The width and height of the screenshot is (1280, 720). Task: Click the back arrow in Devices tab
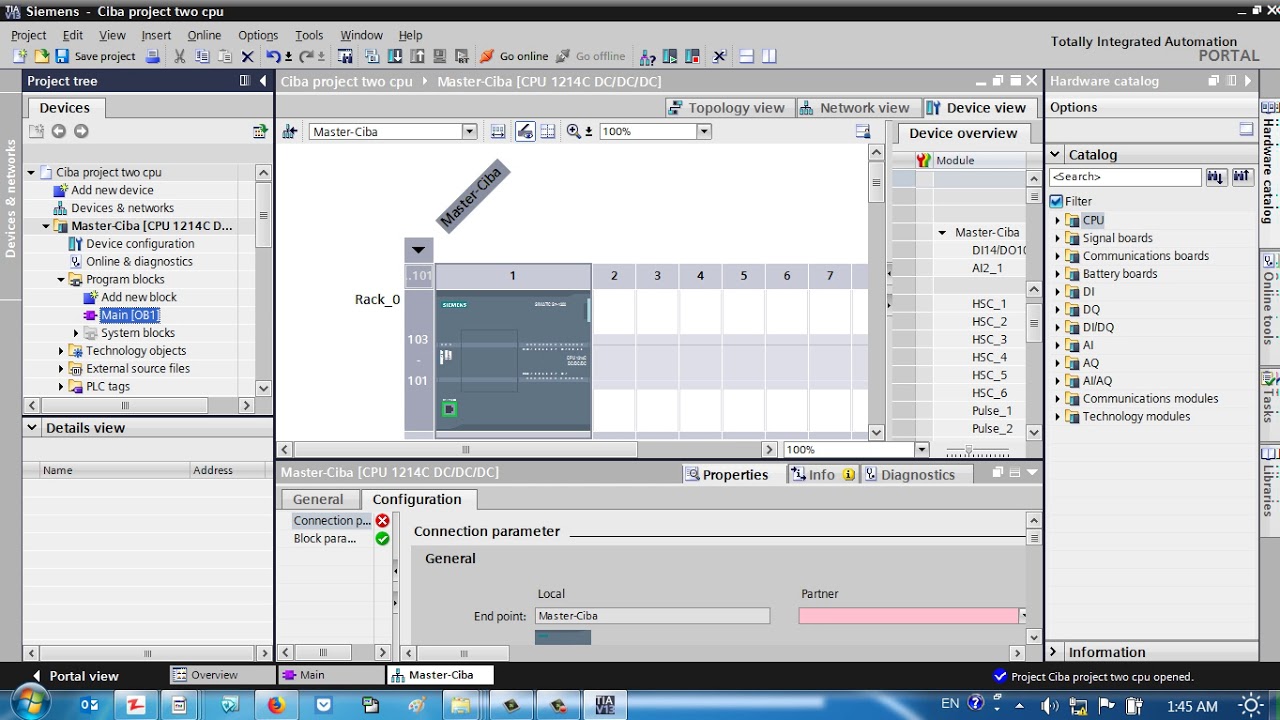point(58,131)
